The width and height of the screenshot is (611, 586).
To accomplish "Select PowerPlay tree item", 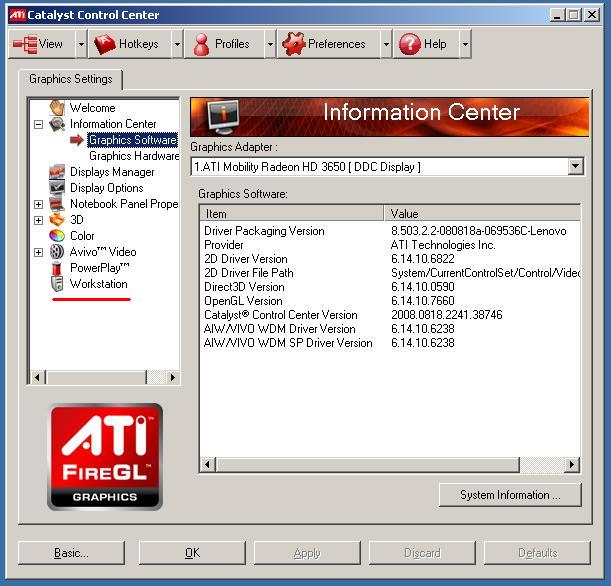I will click(x=99, y=268).
